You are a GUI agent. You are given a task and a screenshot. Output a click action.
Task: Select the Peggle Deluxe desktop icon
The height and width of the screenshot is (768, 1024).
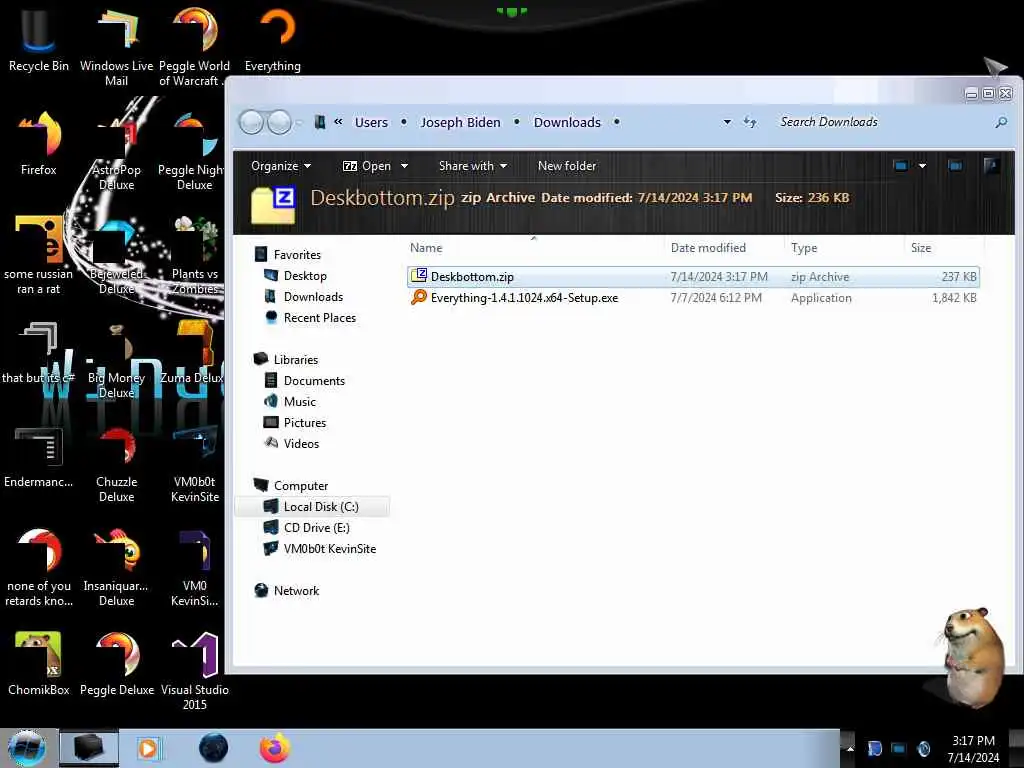(x=116, y=663)
